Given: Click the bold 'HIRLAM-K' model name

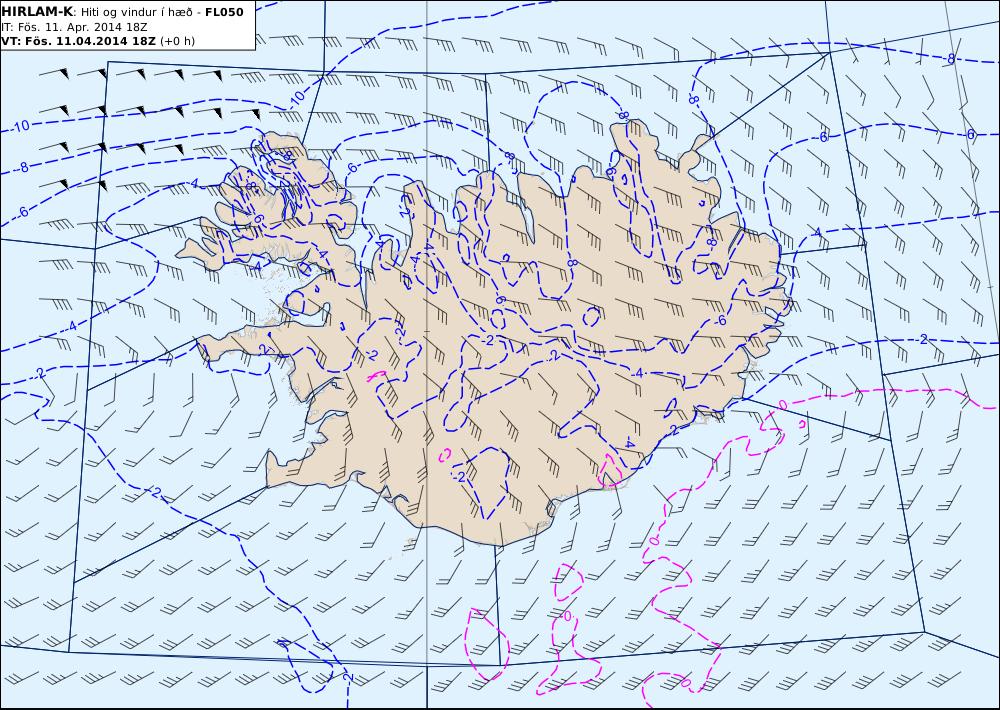Looking at the screenshot, I should (x=37, y=12).
